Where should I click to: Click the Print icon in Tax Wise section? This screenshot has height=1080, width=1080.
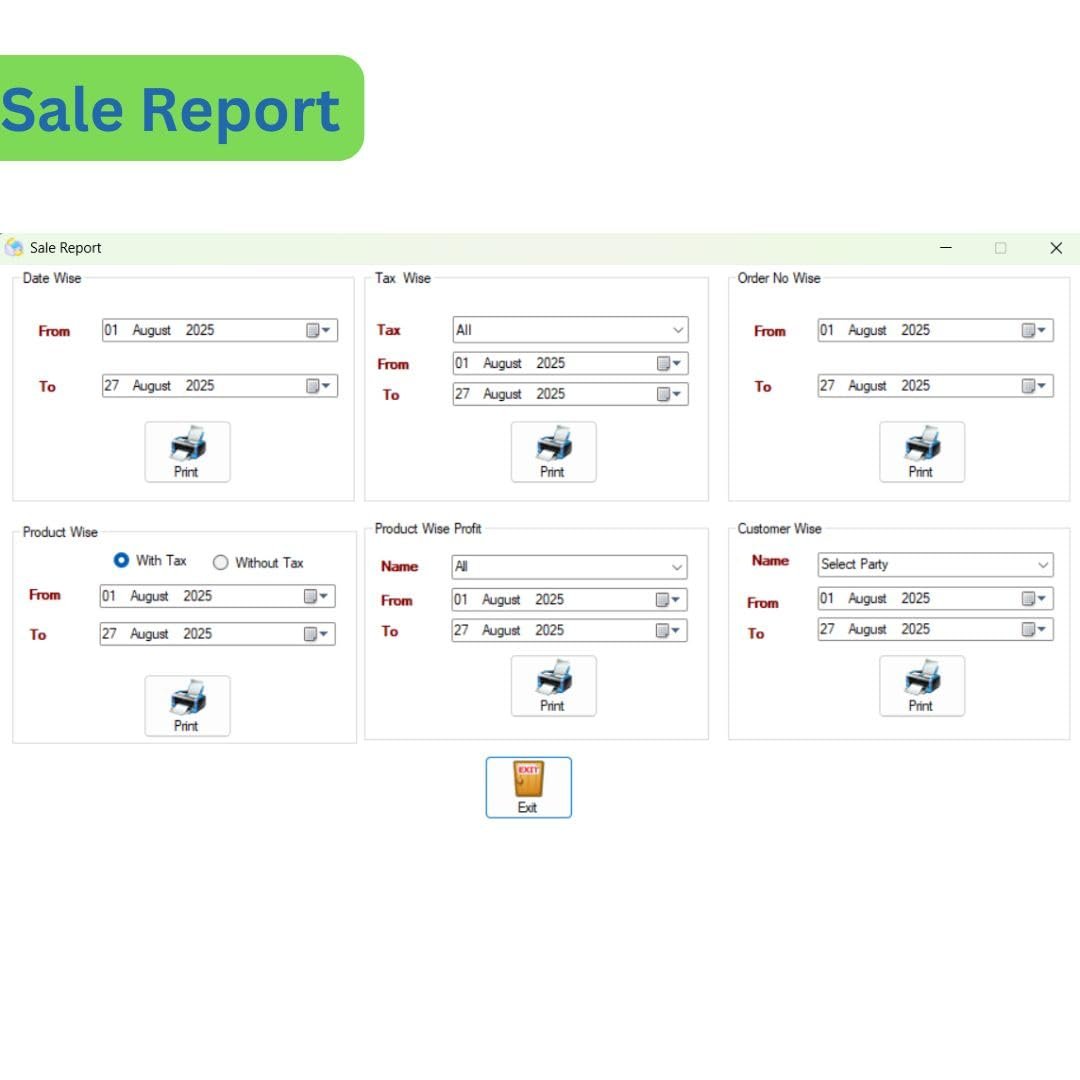pyautogui.click(x=553, y=448)
